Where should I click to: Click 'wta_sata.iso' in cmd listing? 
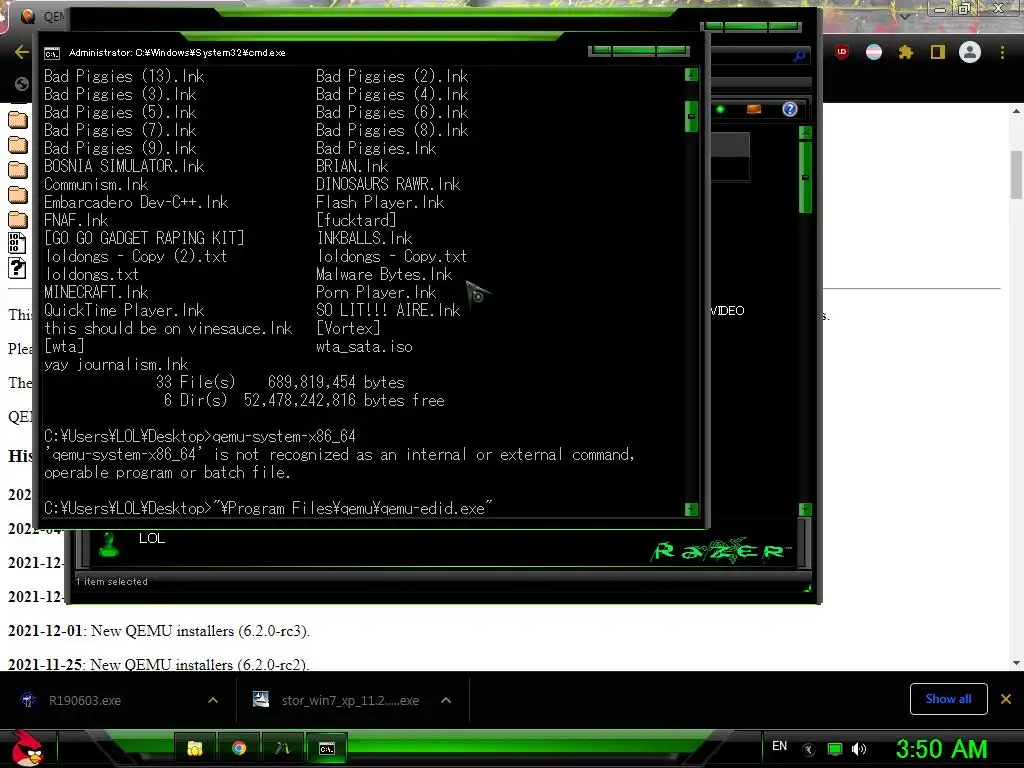tap(364, 347)
